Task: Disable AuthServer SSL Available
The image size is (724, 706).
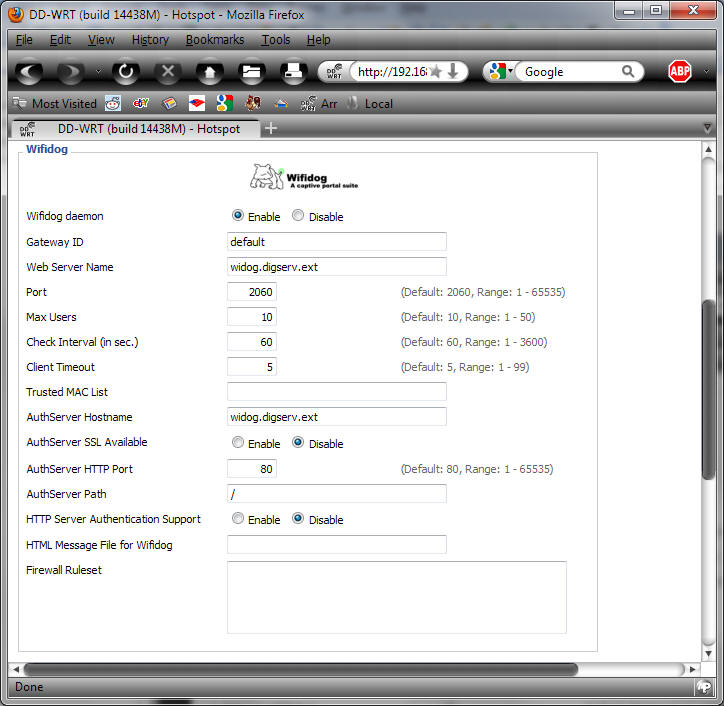Action: coord(298,442)
